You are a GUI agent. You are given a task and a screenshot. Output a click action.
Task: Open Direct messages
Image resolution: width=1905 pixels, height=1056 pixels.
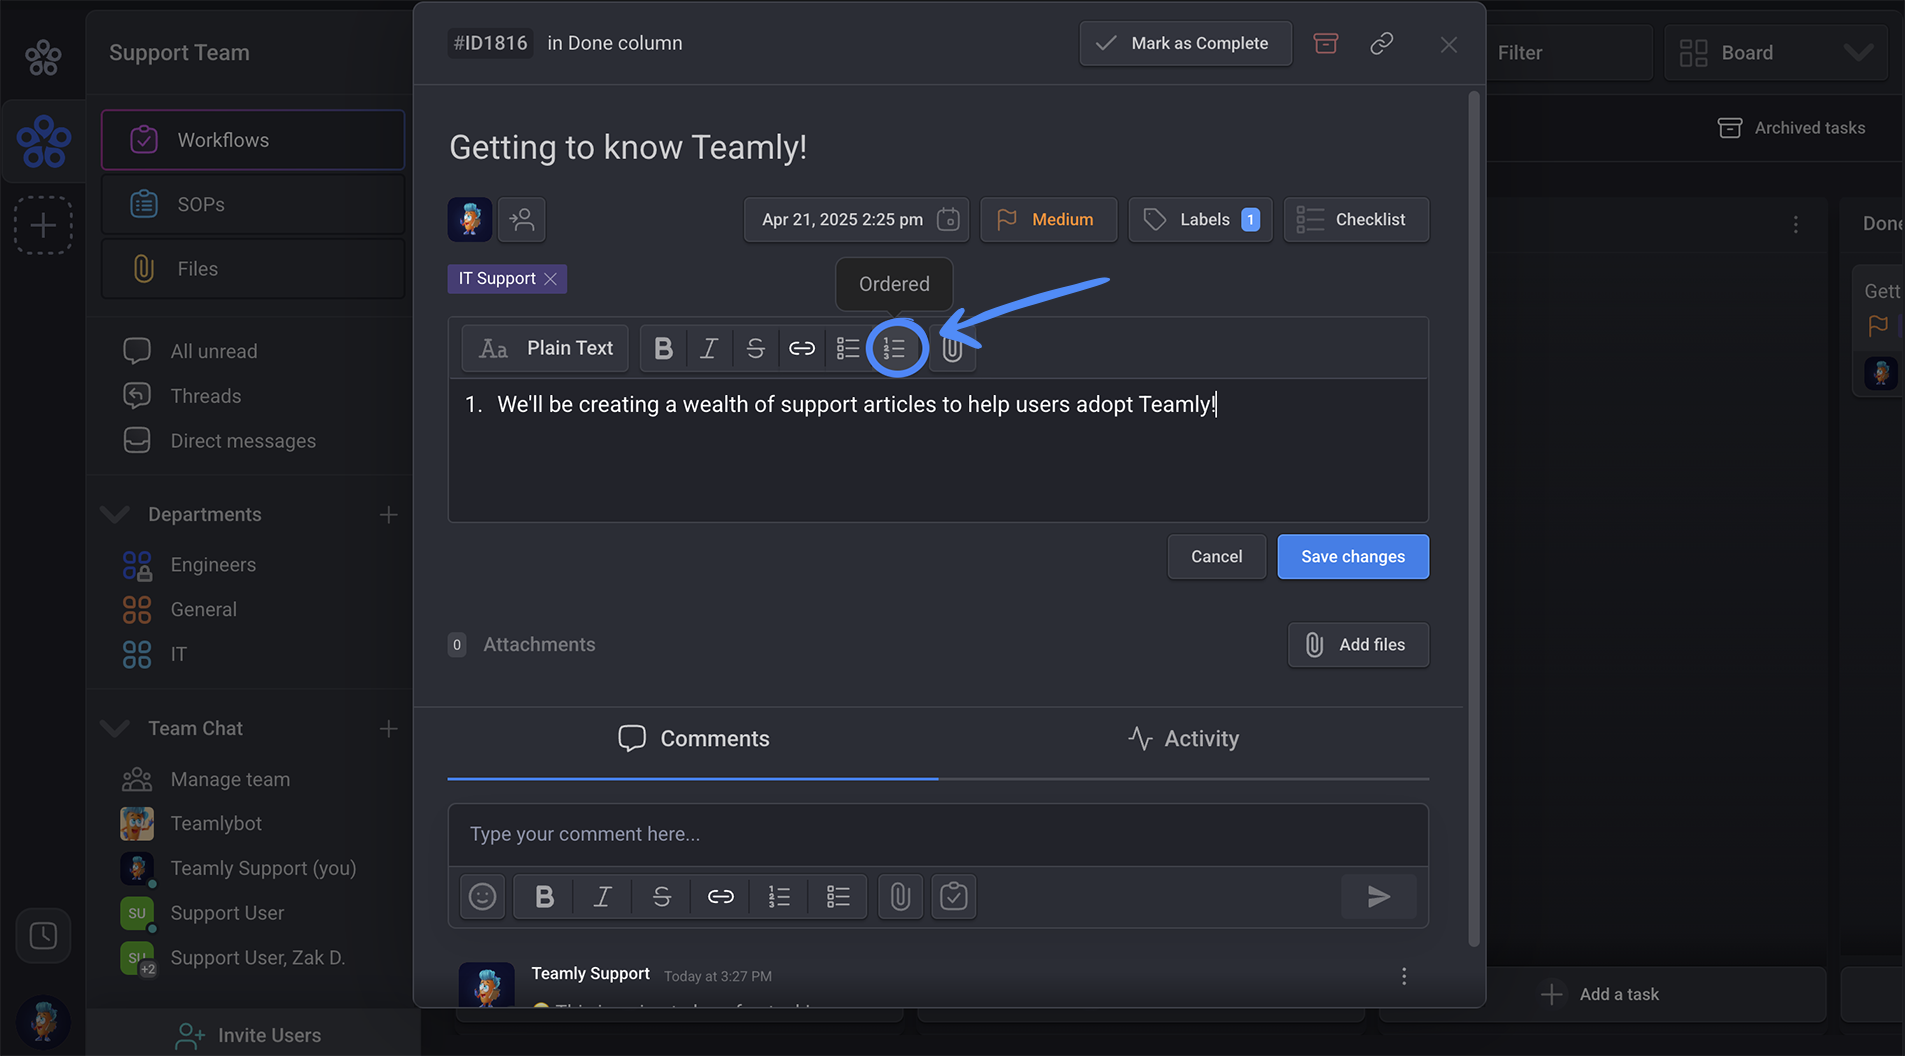click(243, 441)
